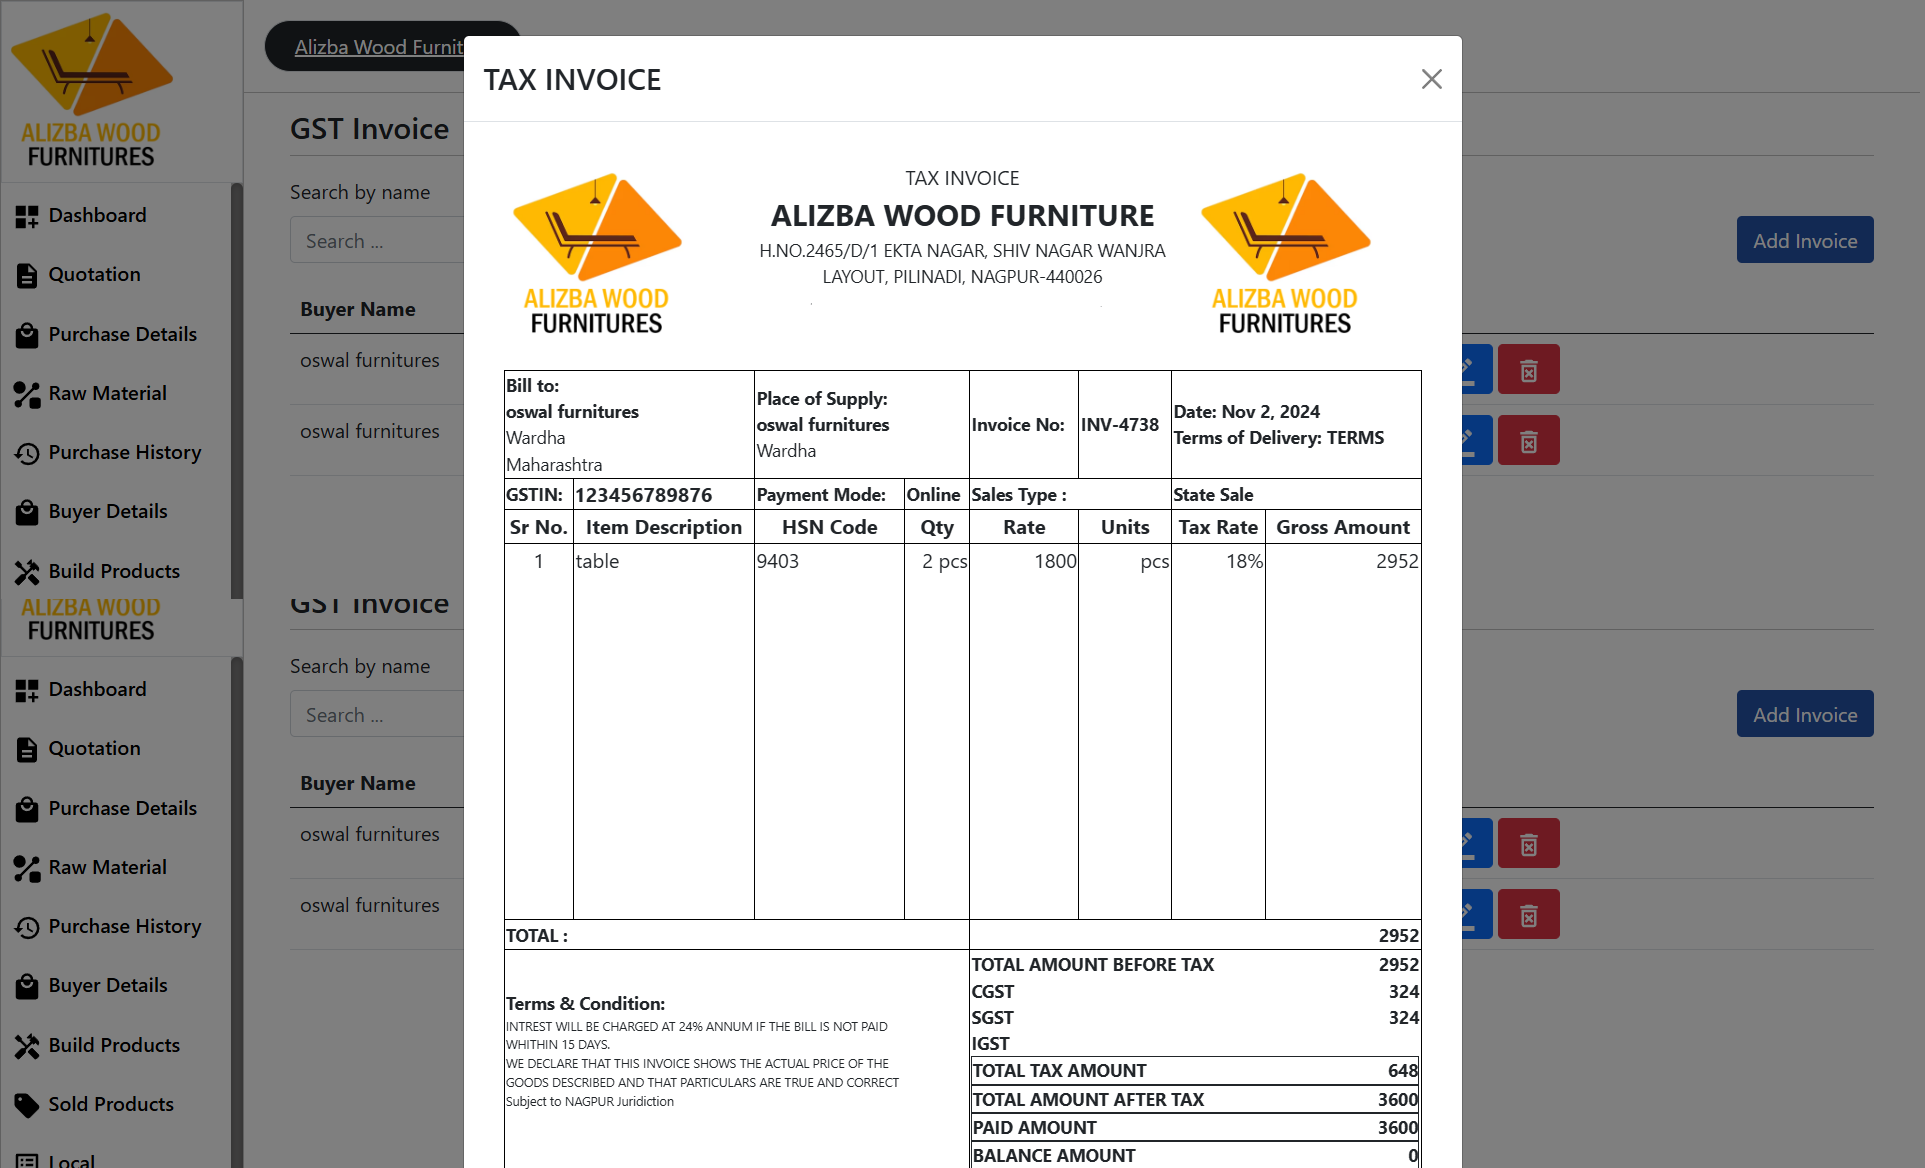Image resolution: width=1925 pixels, height=1168 pixels.
Task: Click the lower Add Invoice button
Action: (1804, 714)
